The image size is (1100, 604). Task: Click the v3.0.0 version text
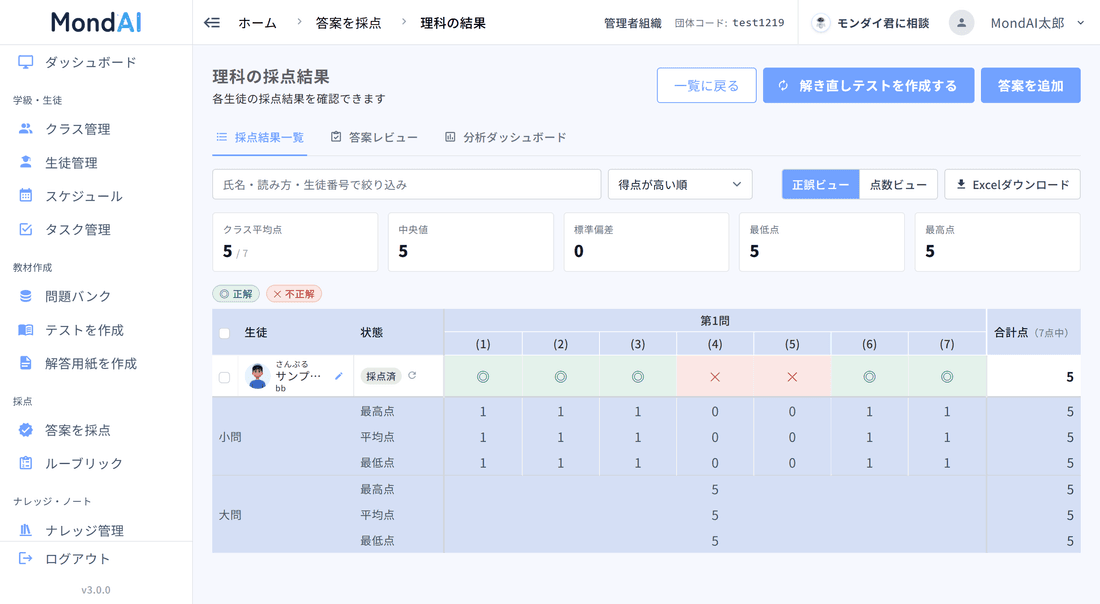(95, 590)
